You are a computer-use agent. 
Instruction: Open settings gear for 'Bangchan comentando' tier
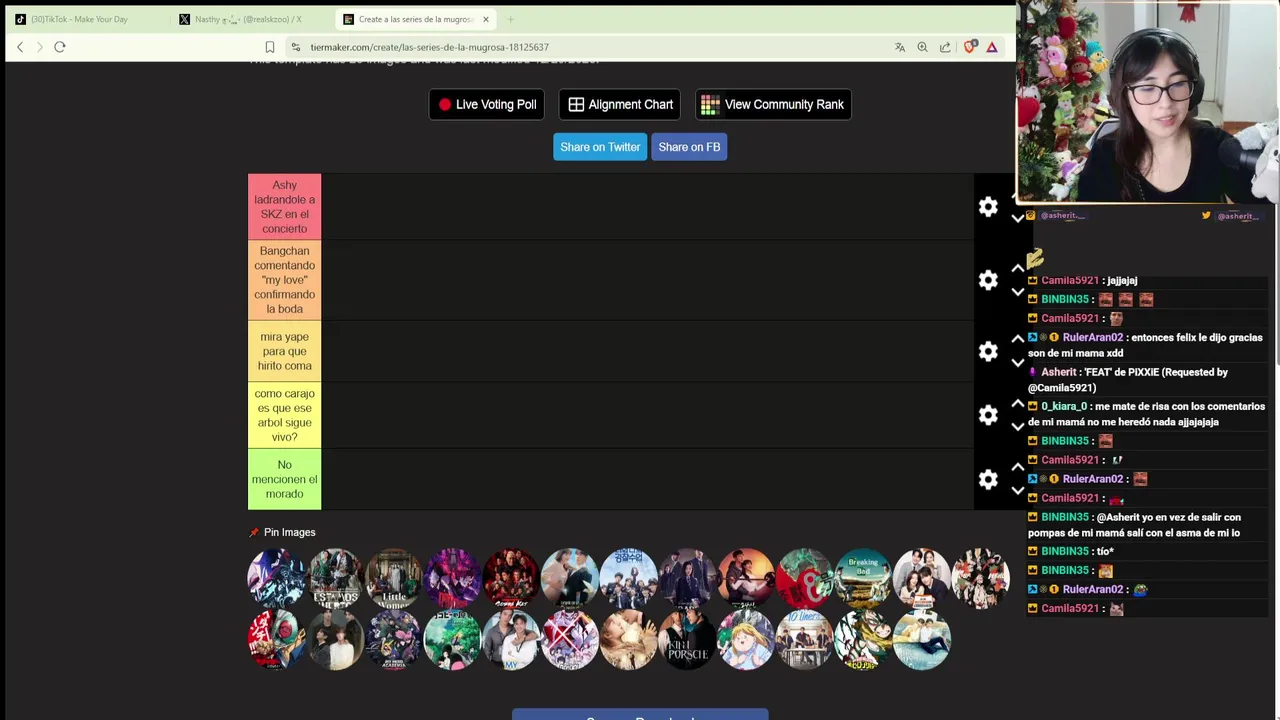tap(988, 280)
